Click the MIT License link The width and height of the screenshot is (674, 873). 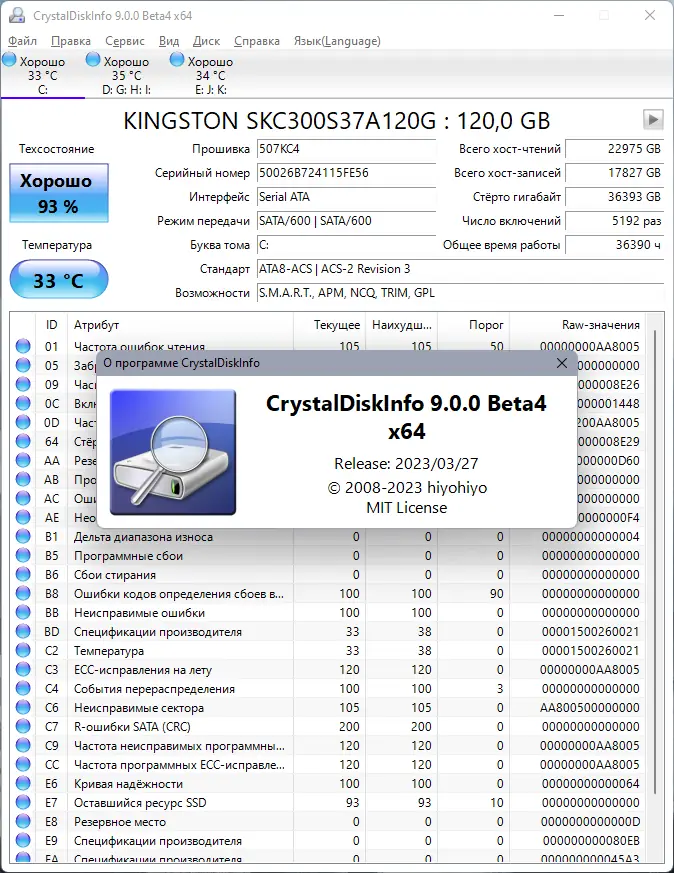[x=406, y=508]
